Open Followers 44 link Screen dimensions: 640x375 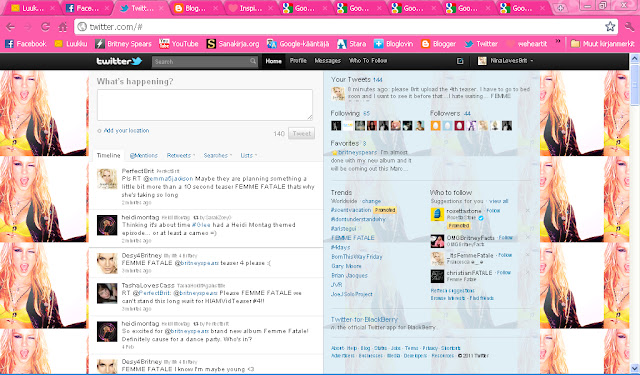[x=450, y=113]
